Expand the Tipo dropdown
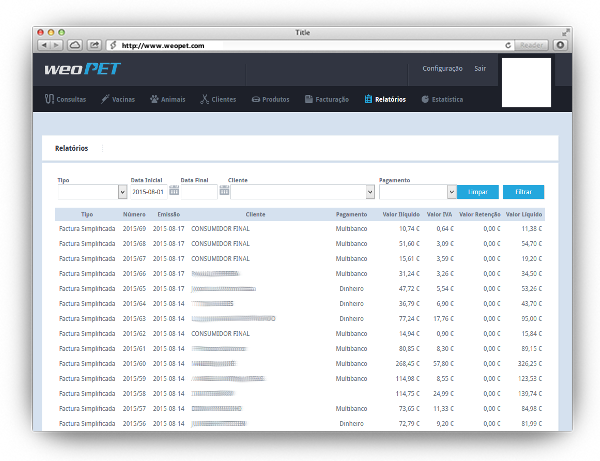The width and height of the screenshot is (600, 461). tap(122, 192)
